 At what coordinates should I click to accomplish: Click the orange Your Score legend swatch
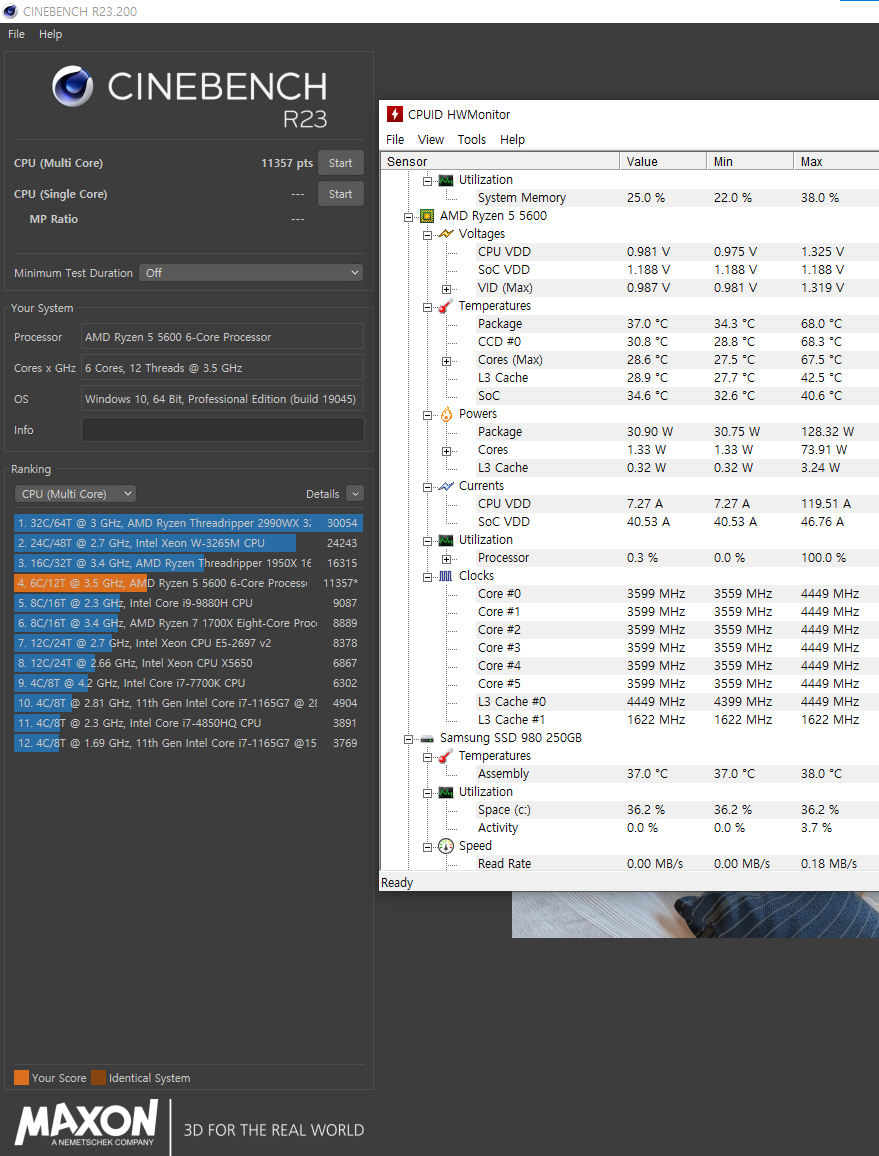21,1078
